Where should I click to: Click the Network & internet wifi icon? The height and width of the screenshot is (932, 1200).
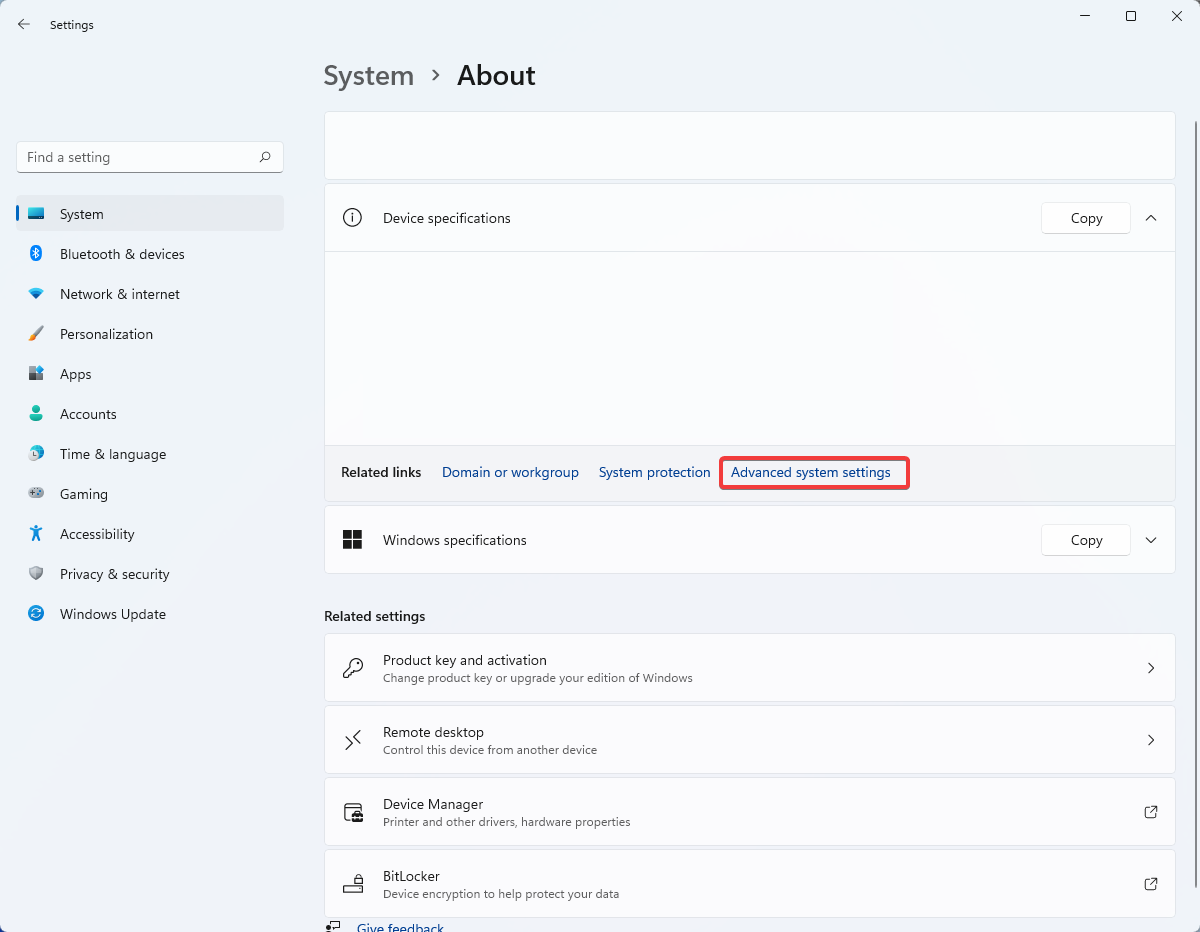click(x=36, y=294)
